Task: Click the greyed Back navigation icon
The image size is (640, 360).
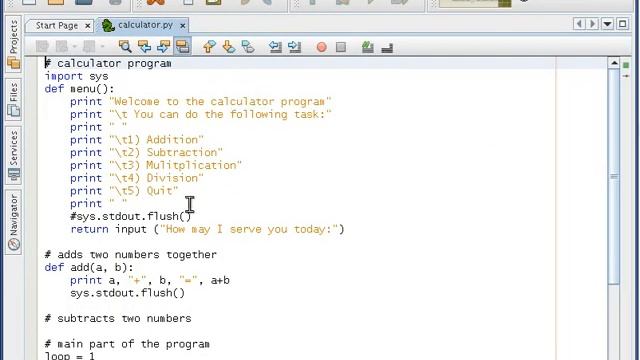Action: click(x=62, y=47)
